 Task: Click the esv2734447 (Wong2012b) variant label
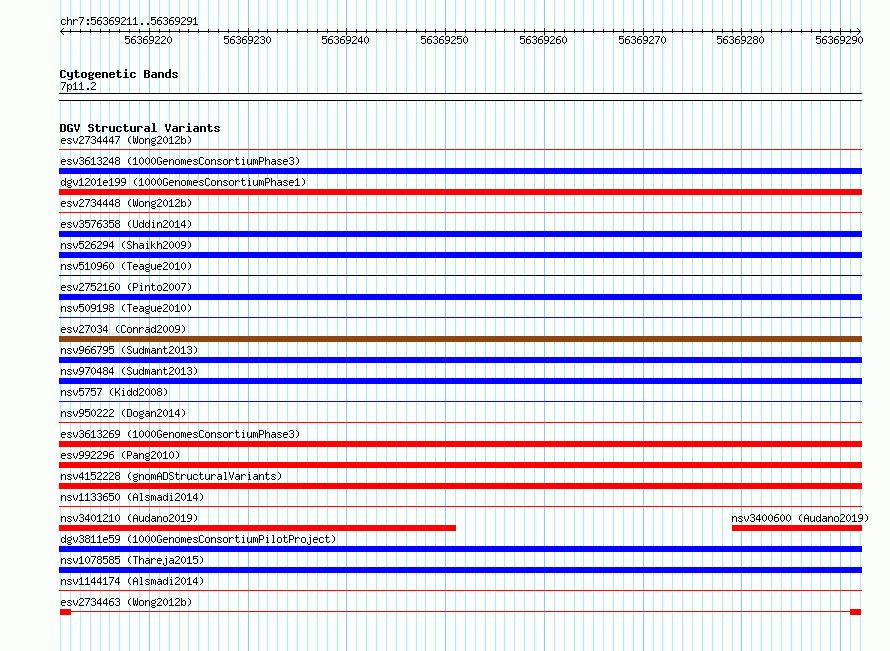tap(126, 140)
